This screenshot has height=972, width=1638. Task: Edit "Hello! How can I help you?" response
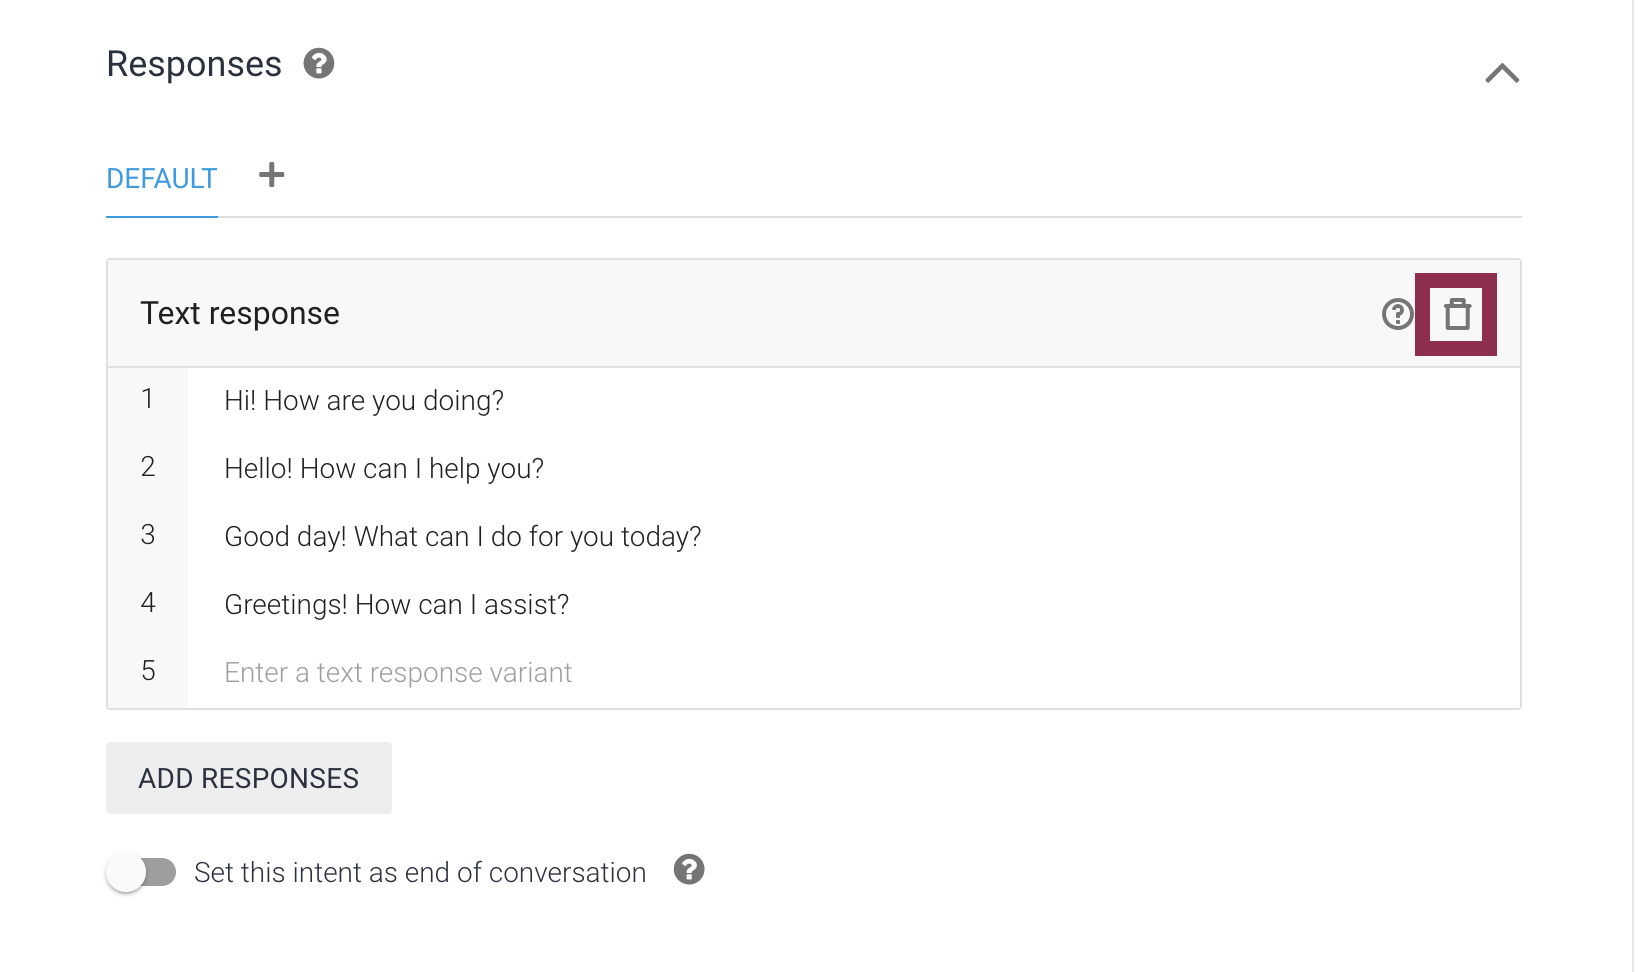click(384, 469)
